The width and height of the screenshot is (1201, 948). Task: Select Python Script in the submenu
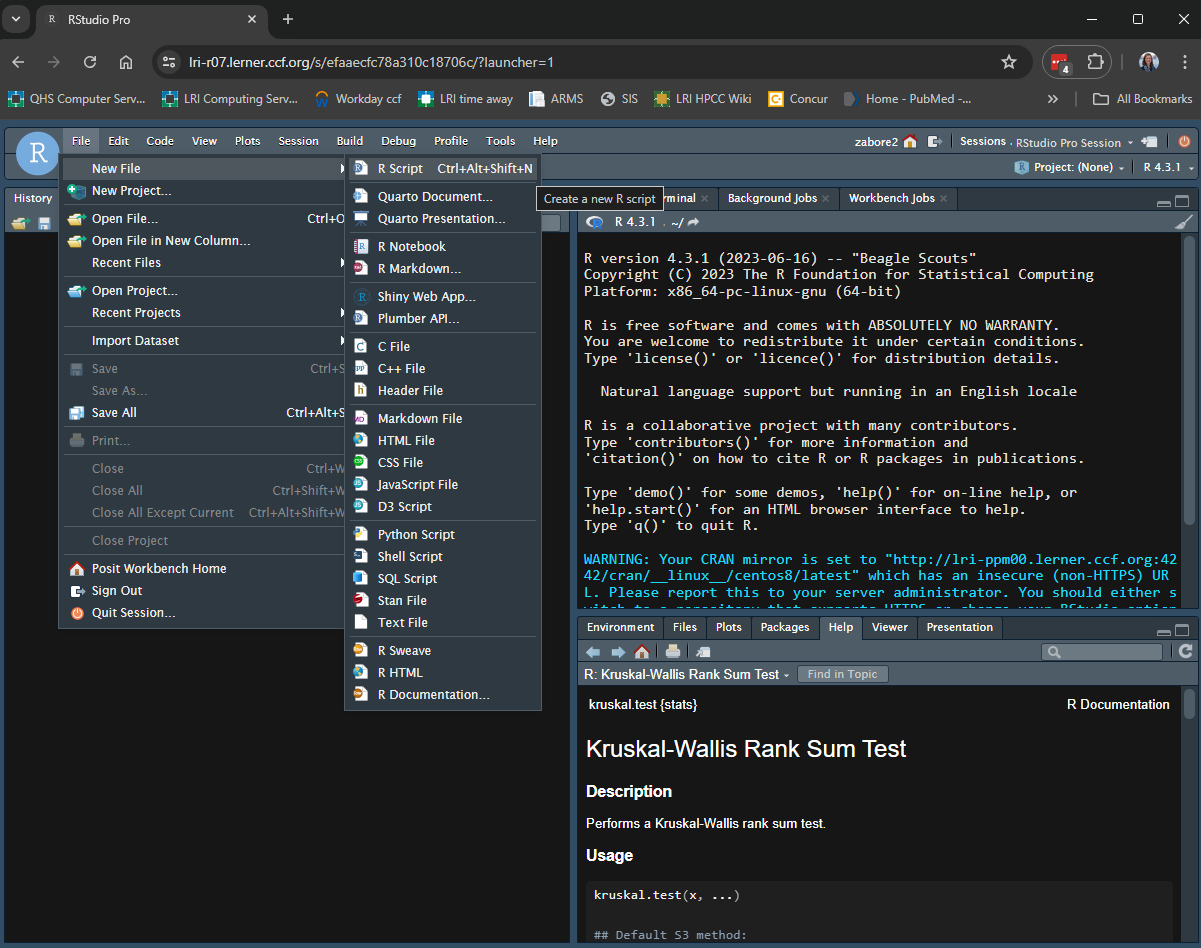point(443,534)
